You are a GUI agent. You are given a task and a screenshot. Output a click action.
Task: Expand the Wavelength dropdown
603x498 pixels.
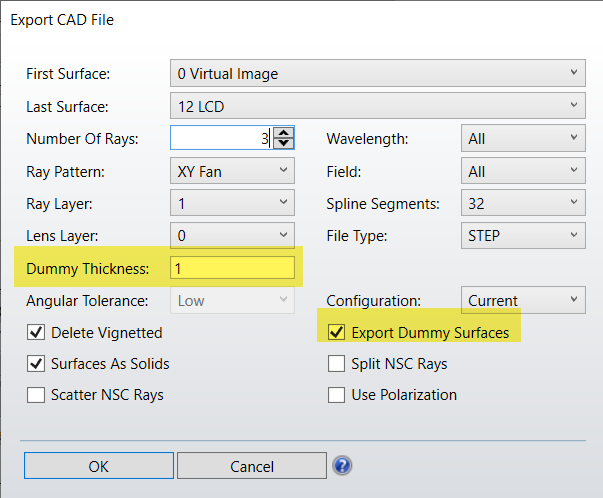click(522, 139)
